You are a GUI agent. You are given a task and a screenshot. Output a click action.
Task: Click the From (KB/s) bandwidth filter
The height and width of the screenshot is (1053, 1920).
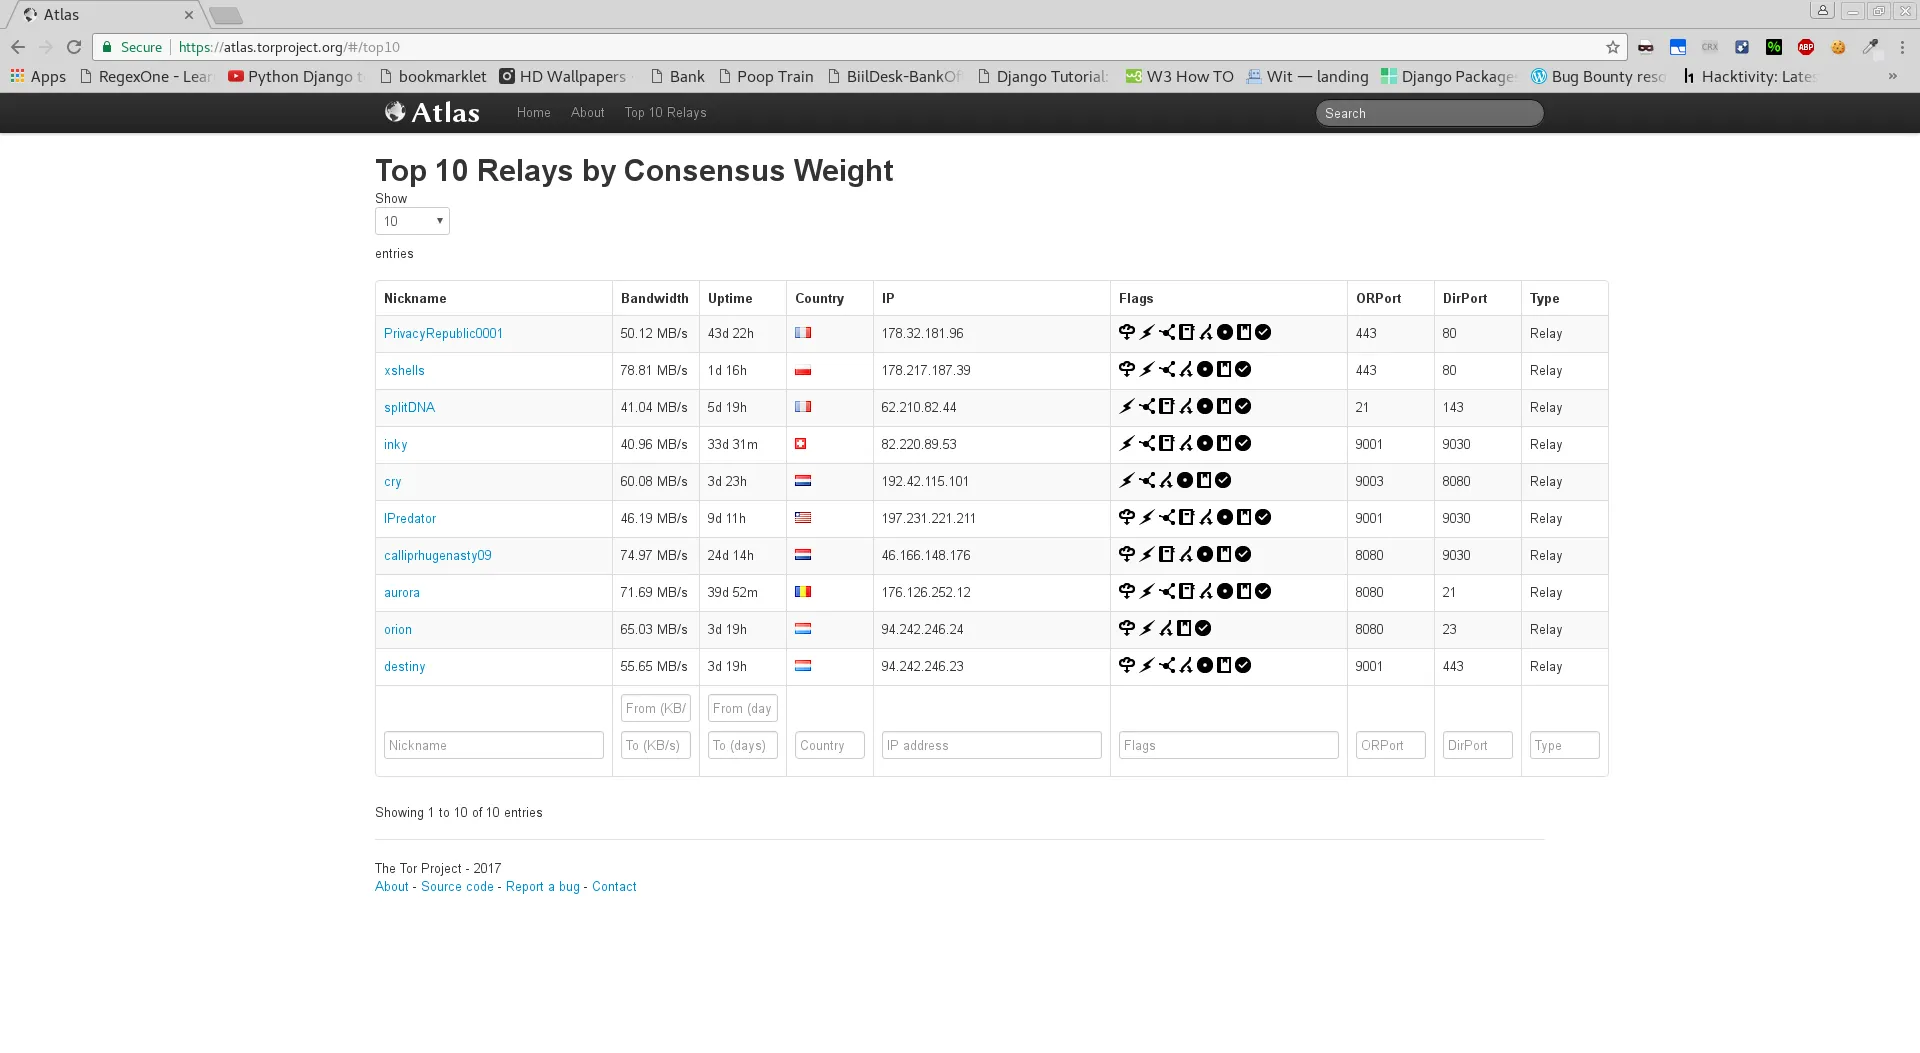(x=656, y=708)
